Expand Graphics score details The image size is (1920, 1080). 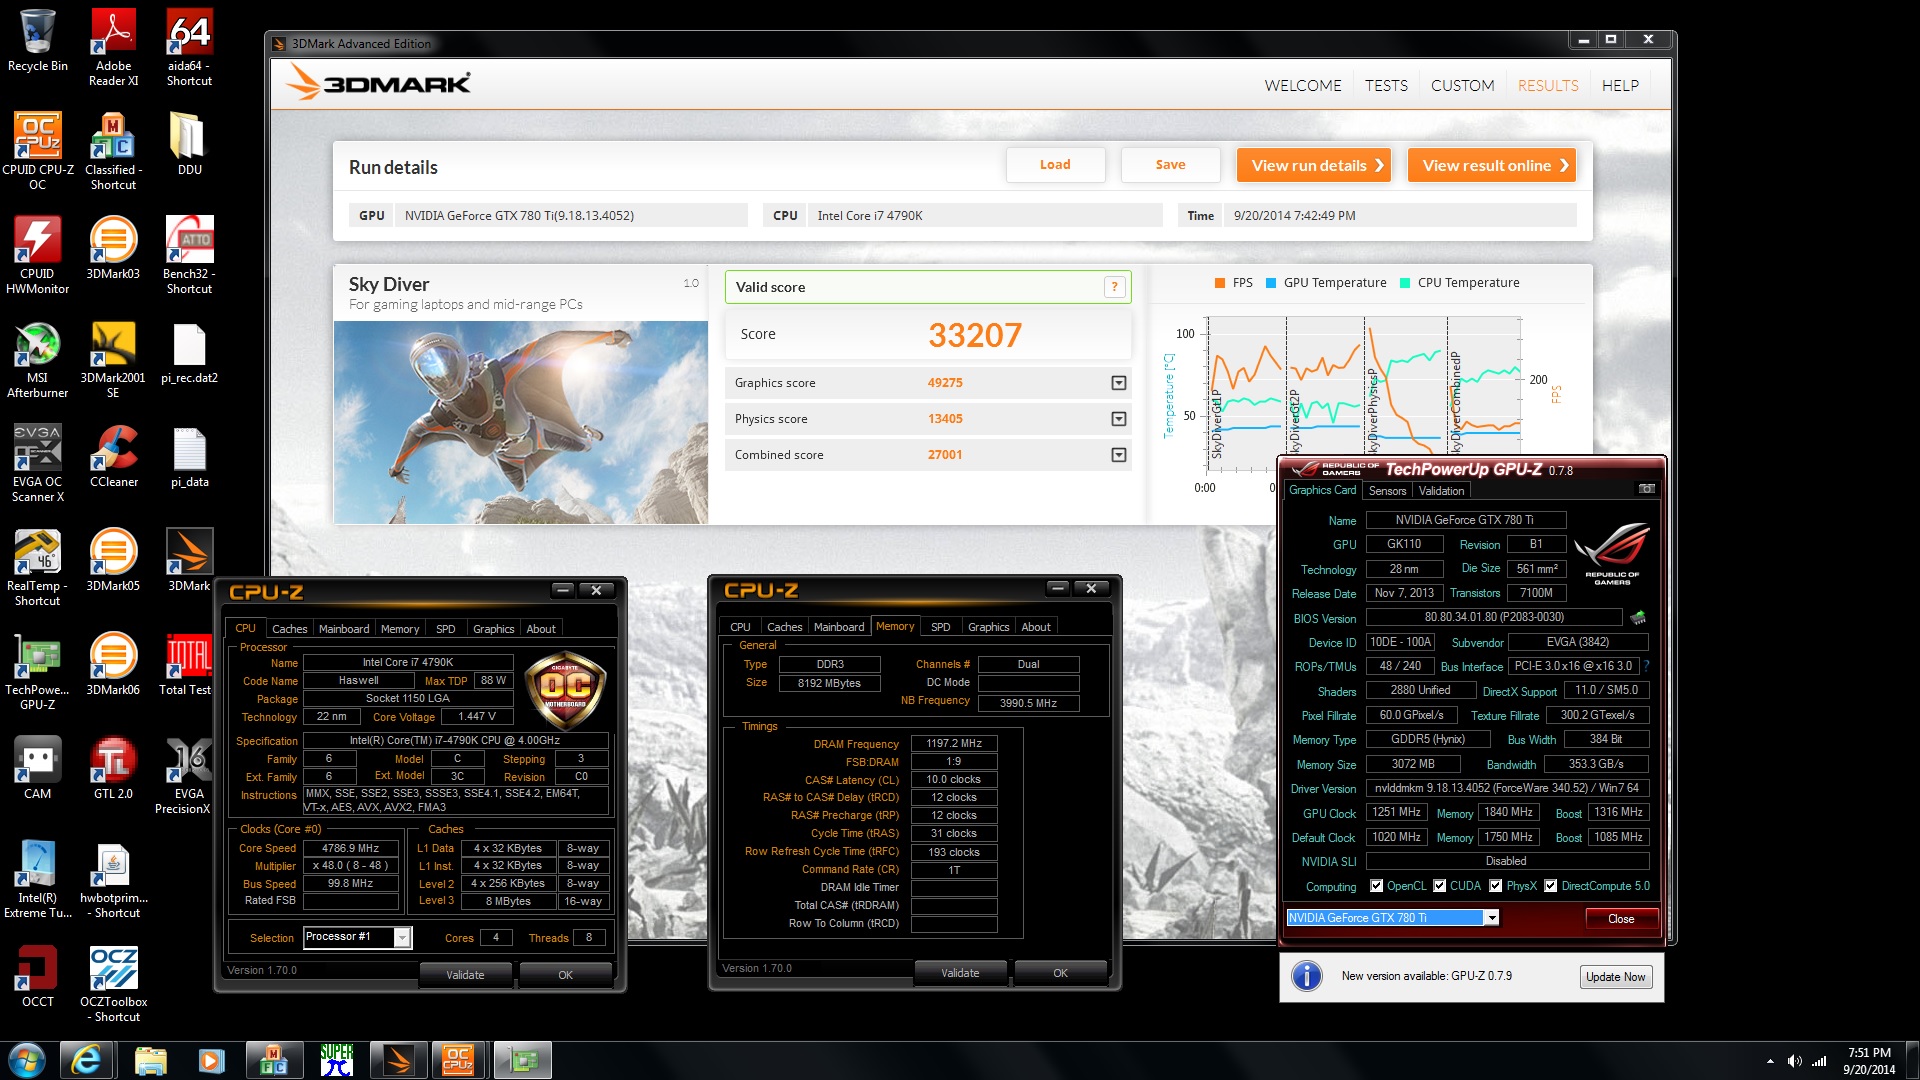point(1119,383)
